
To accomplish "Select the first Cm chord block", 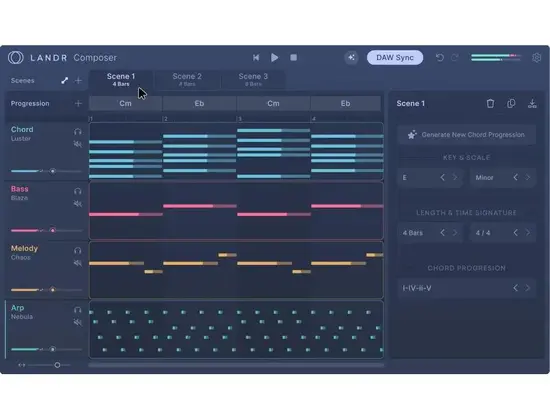I will (126, 104).
